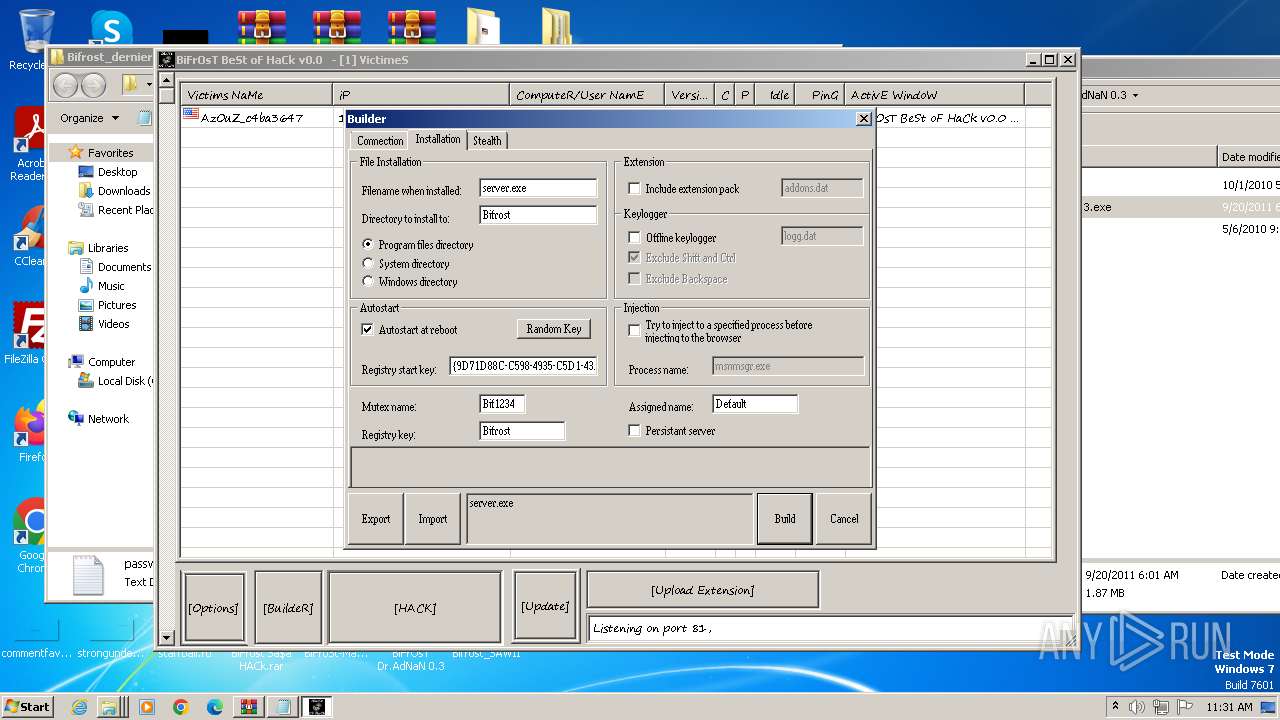Image resolution: width=1280 pixels, height=720 pixels.
Task: Click the Random Key button
Action: [x=553, y=329]
